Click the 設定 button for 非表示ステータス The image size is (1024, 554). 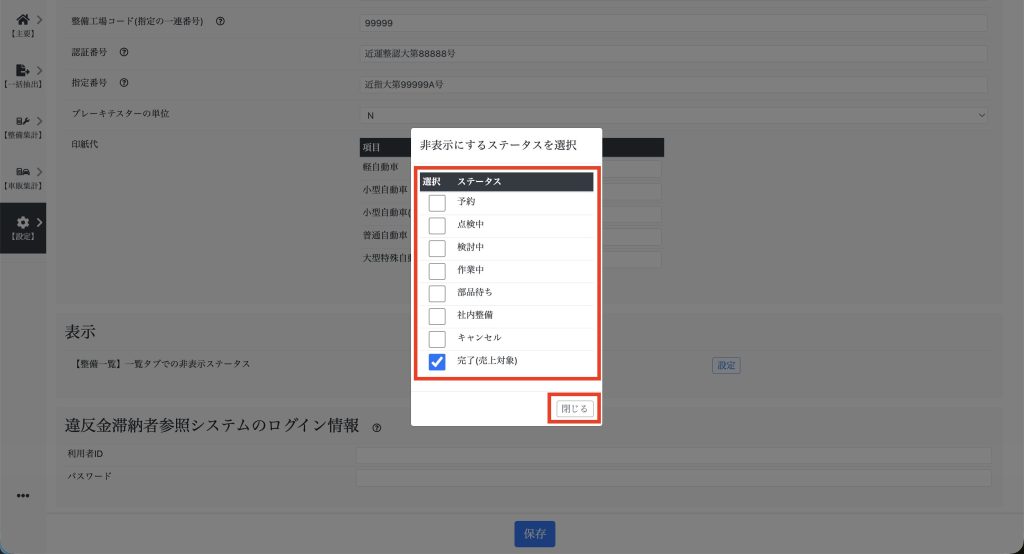pos(726,365)
